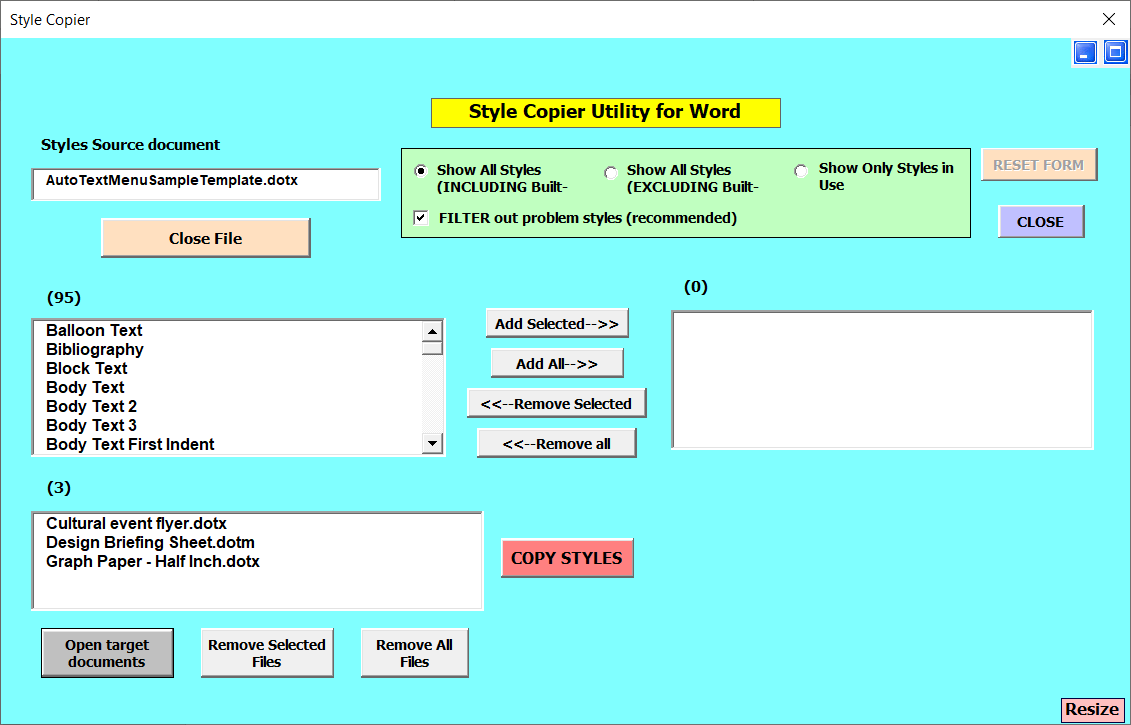The image size is (1131, 725).
Task: Close the Style Copier window
Action: (x=1109, y=19)
